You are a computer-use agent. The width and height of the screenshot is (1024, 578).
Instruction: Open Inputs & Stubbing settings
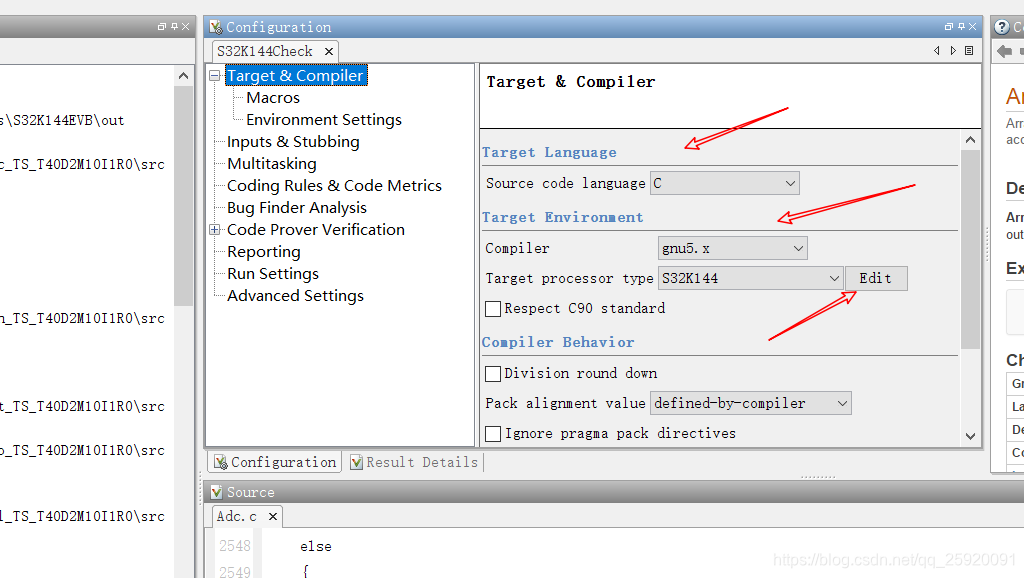(x=293, y=142)
